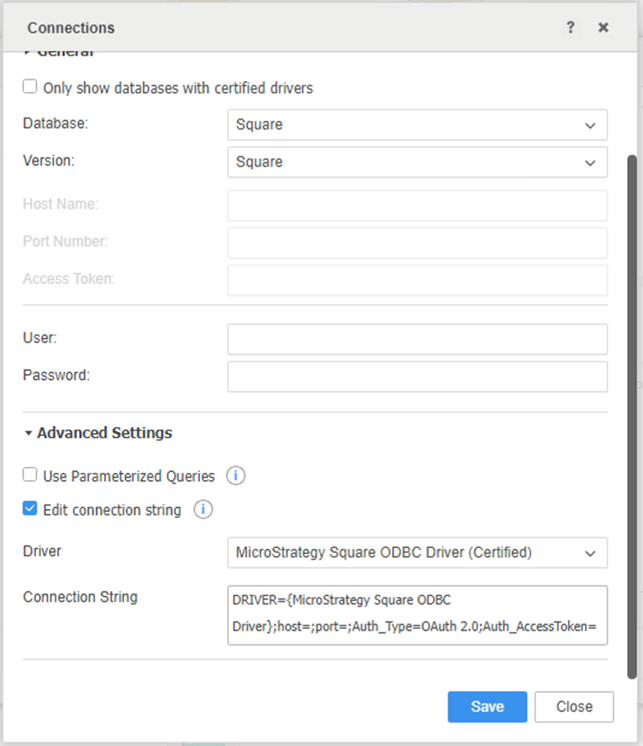Click the Access Token field
The image size is (643, 746).
click(417, 280)
